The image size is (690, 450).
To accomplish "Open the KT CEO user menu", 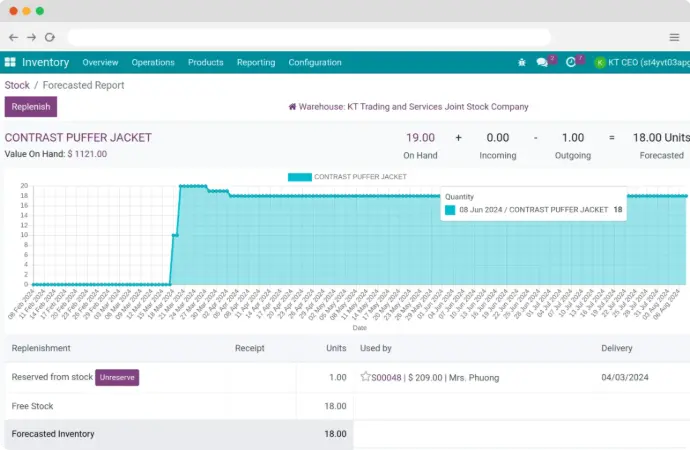I will [638, 62].
